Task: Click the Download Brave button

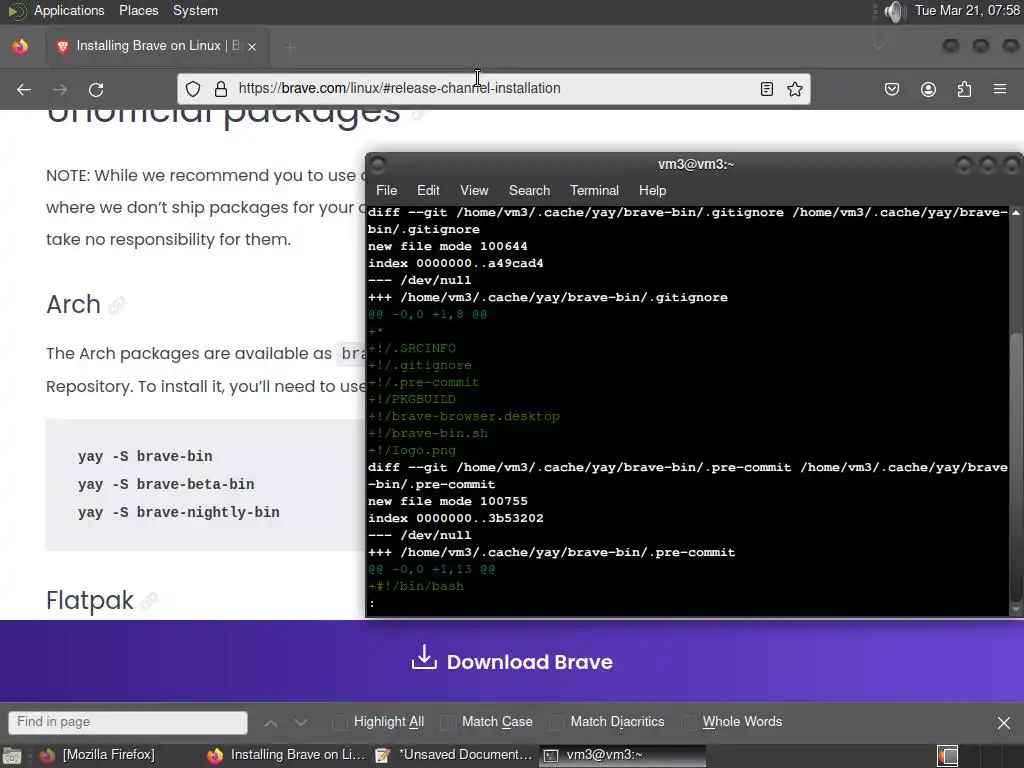Action: [512, 662]
